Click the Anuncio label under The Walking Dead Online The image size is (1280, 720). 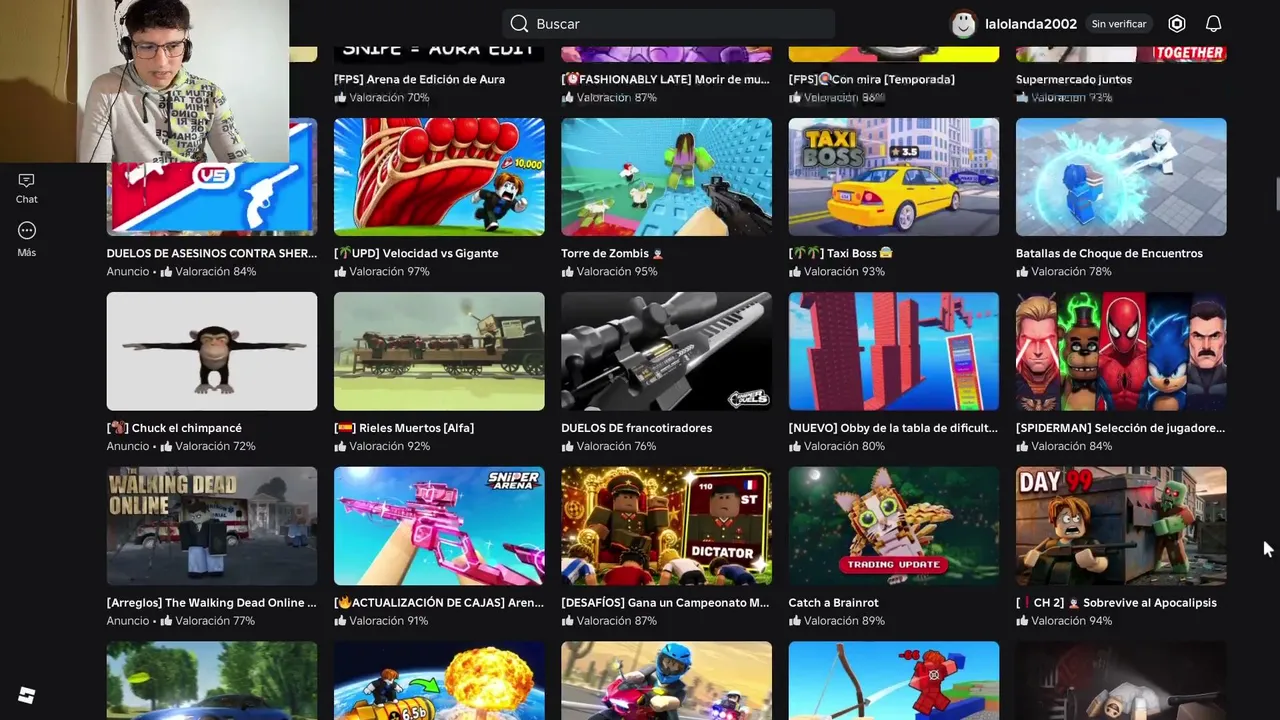tap(128, 621)
